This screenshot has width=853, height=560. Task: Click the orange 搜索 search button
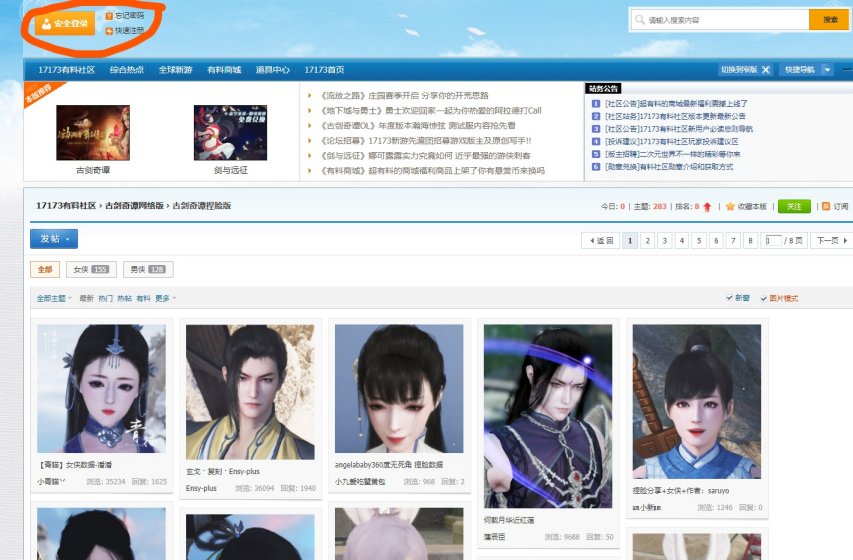click(830, 20)
